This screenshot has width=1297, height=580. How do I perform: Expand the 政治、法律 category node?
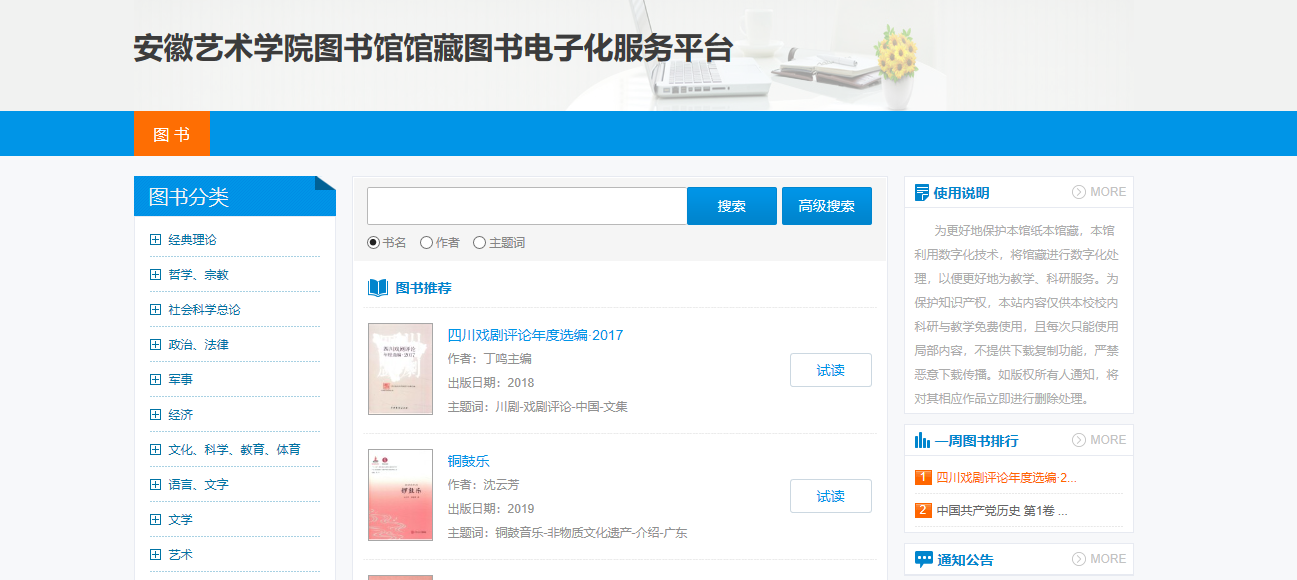[155, 345]
